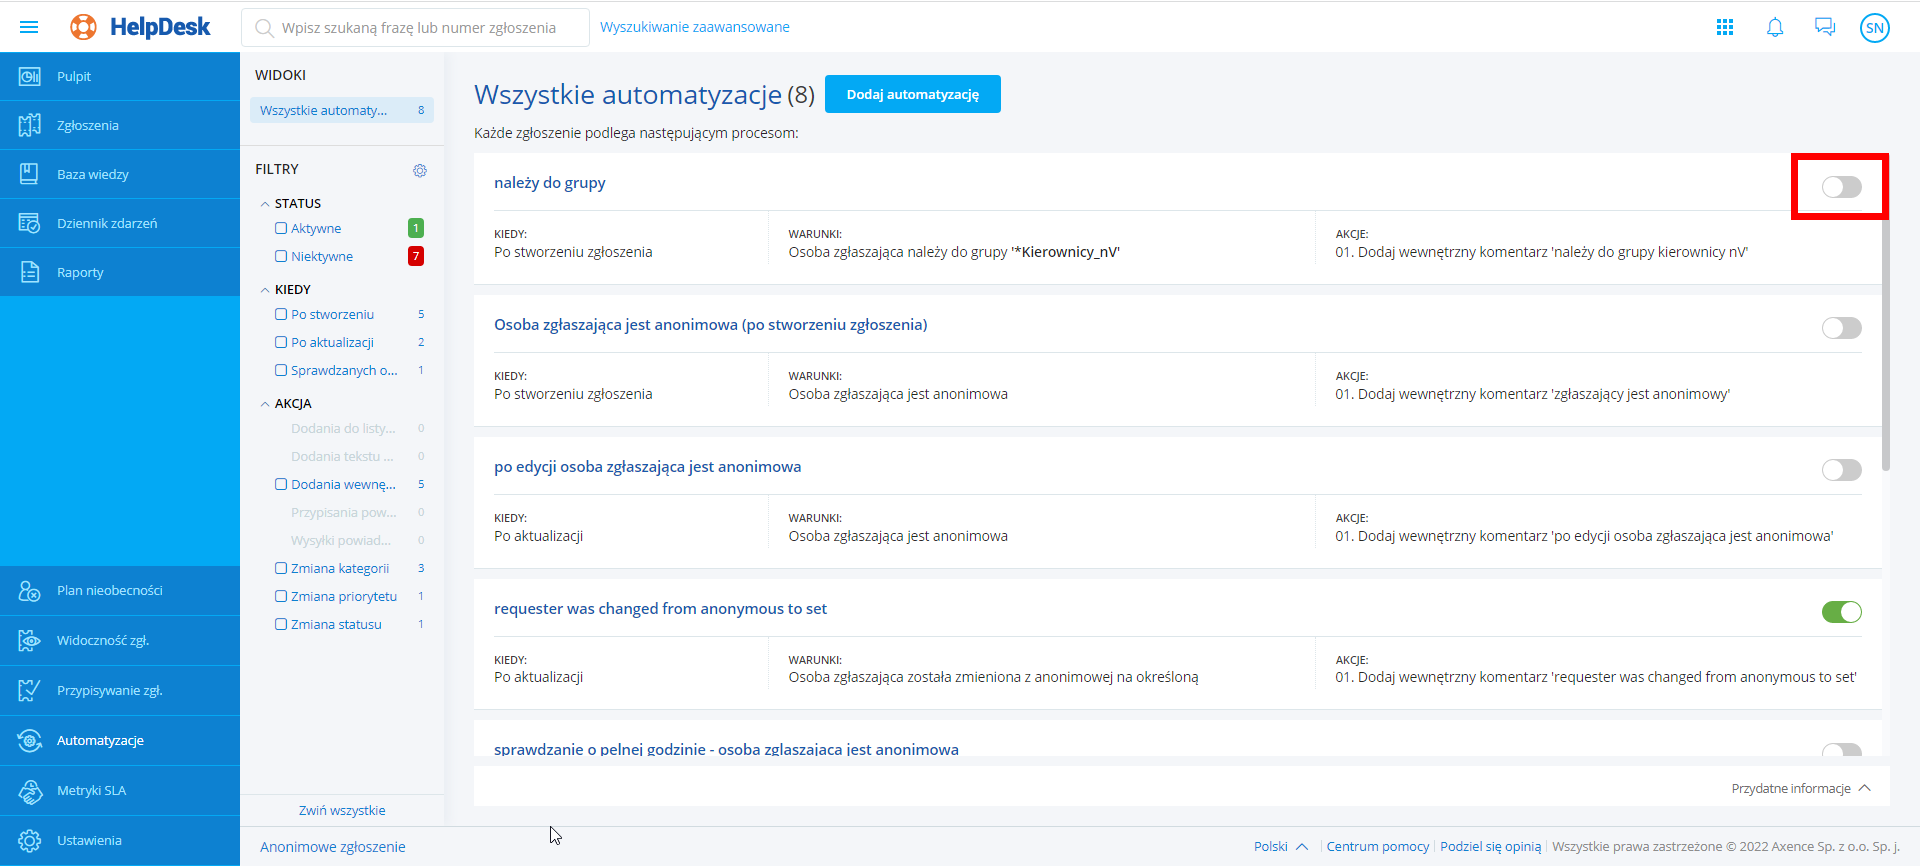The image size is (1920, 866).
Task: Open the hamburger menu icon
Action: (x=29, y=27)
